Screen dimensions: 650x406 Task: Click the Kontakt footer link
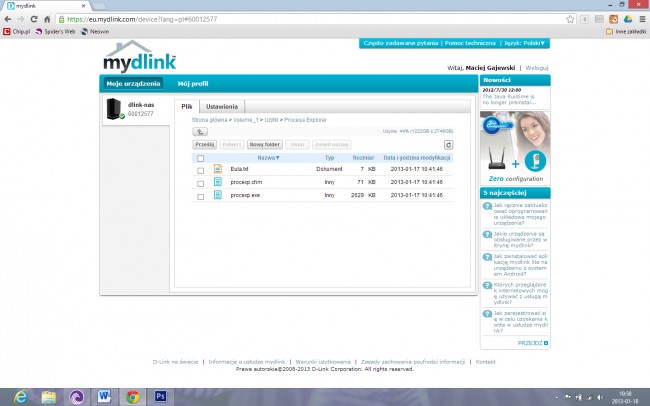485,362
